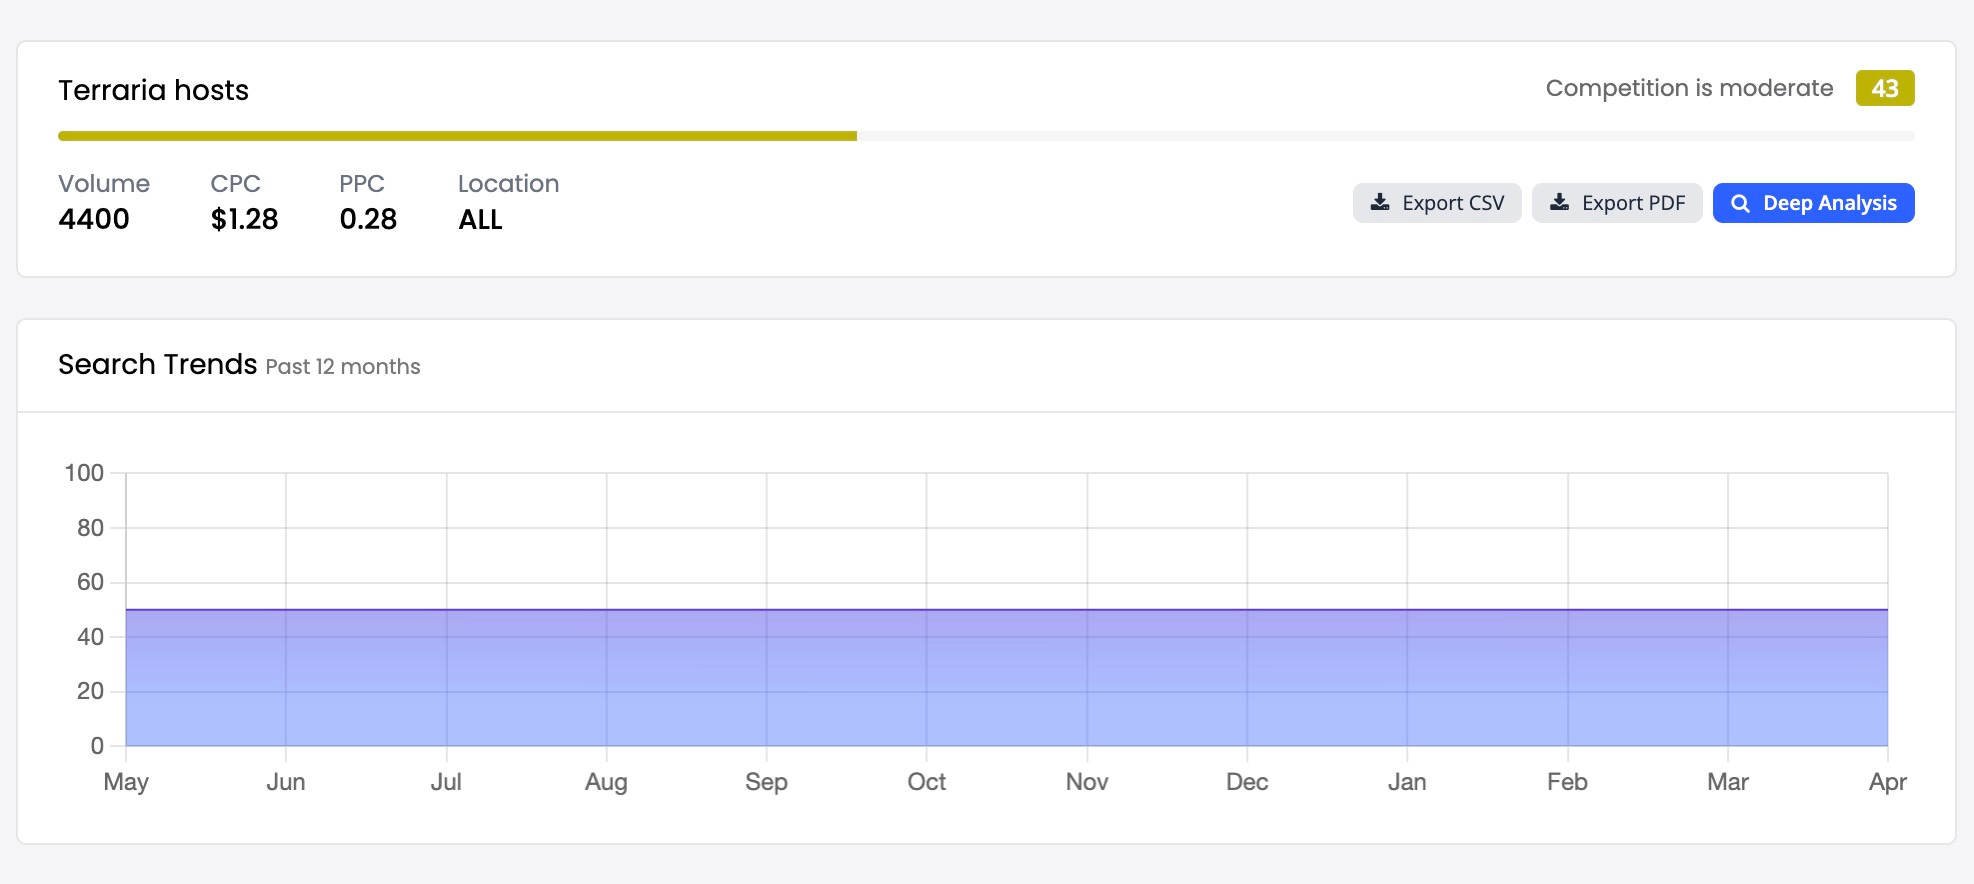Viewport: 1974px width, 884px height.
Task: Click the magnifier icon in Deep Analysis
Action: coord(1740,203)
